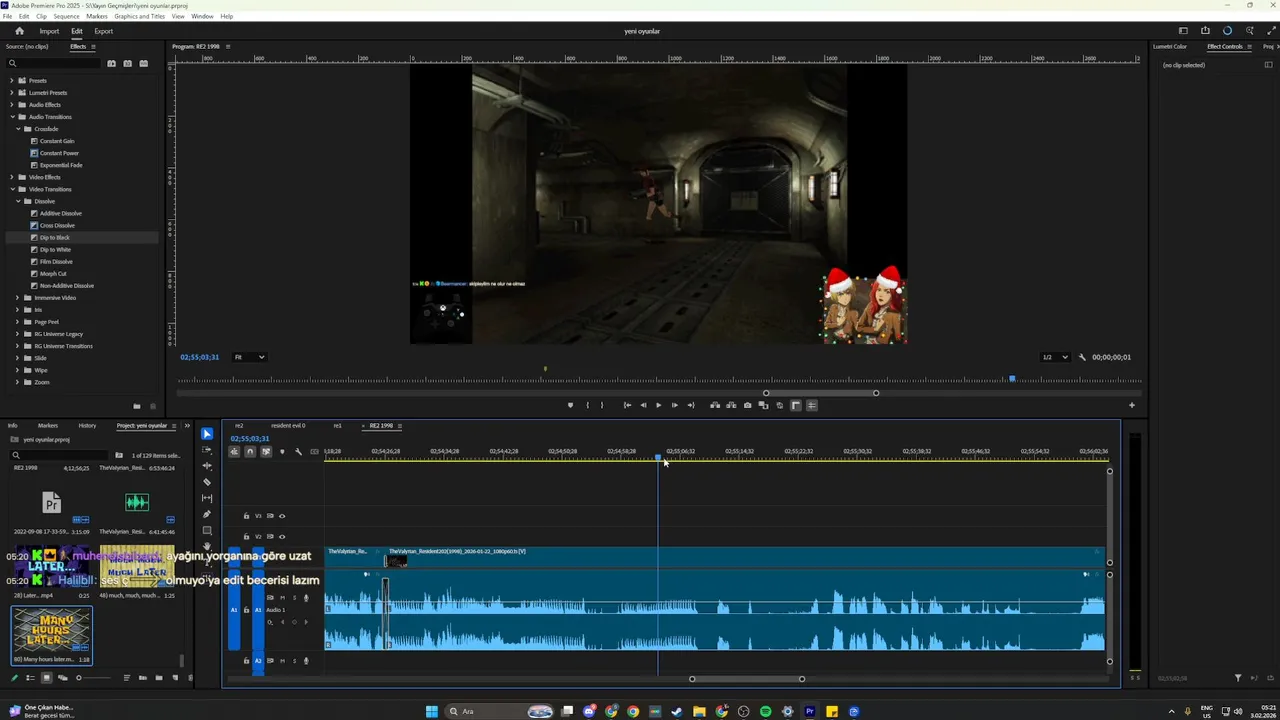Image resolution: width=1280 pixels, height=720 pixels.
Task: Jump playhead to the In point
Action: (x=627, y=405)
